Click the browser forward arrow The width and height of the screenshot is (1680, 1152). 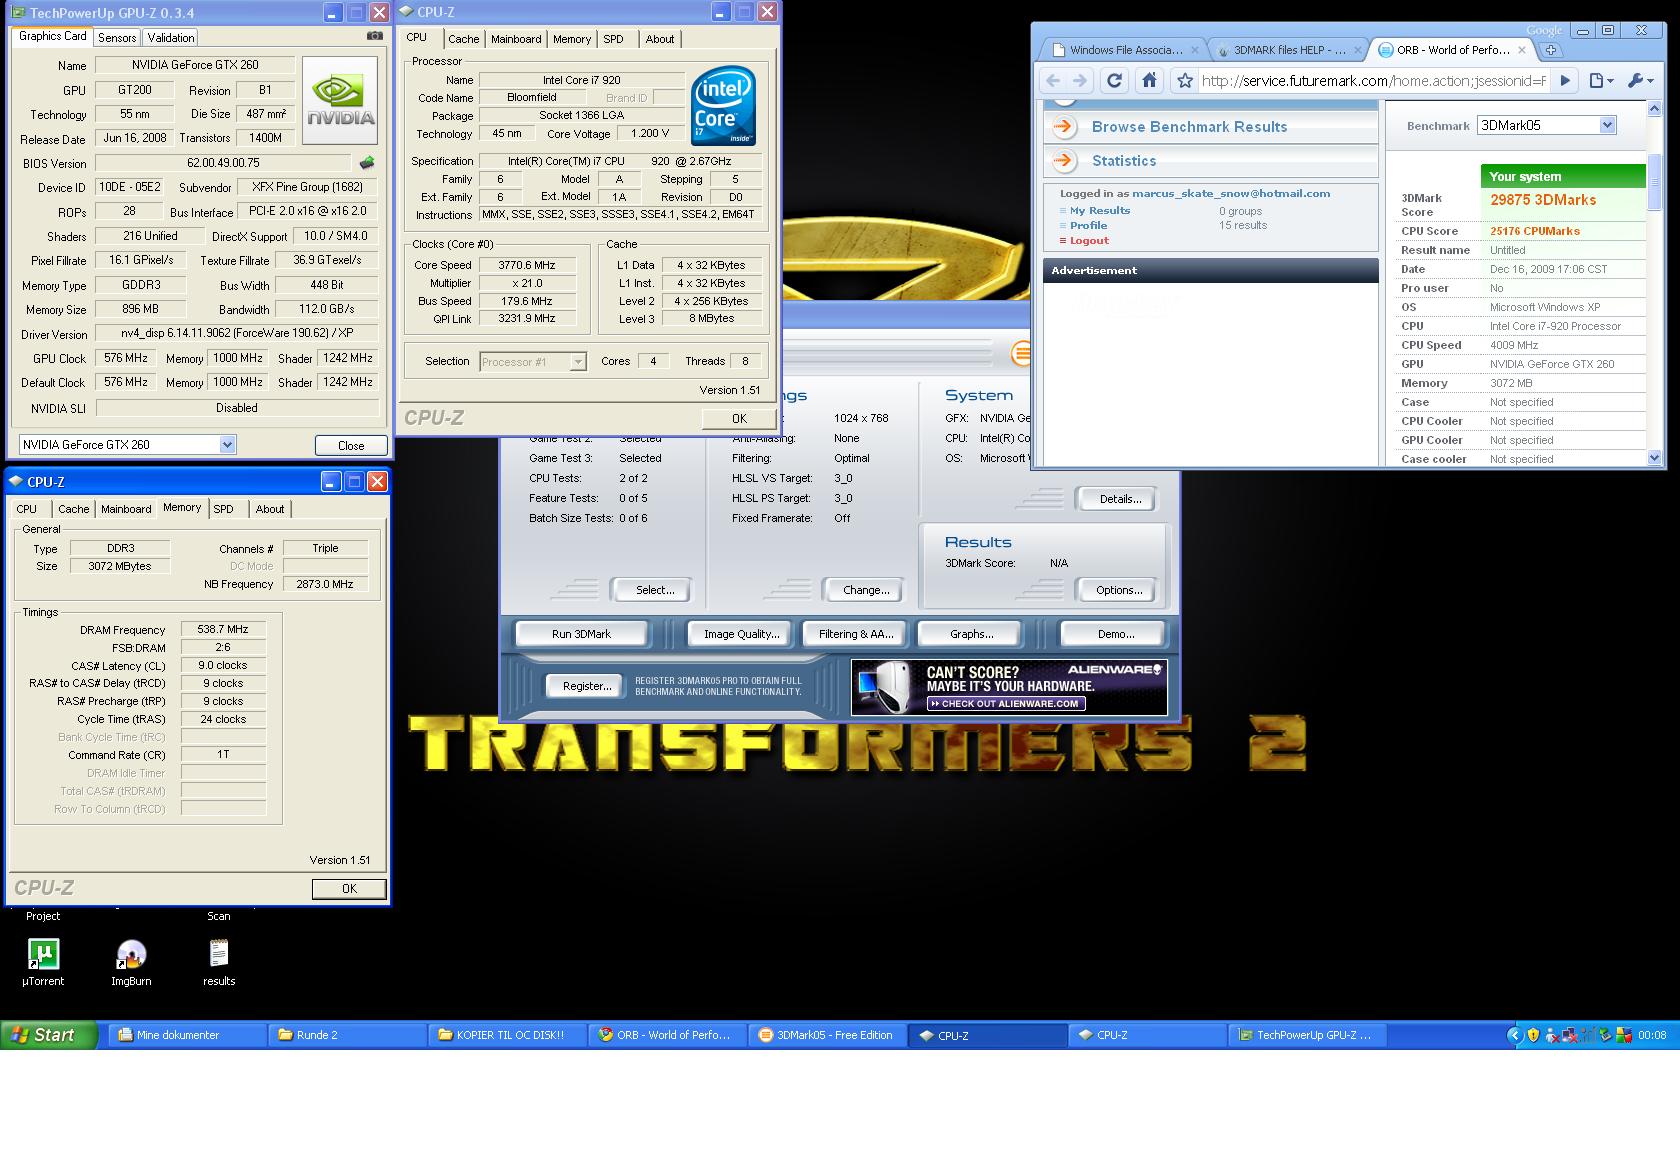click(x=1079, y=81)
